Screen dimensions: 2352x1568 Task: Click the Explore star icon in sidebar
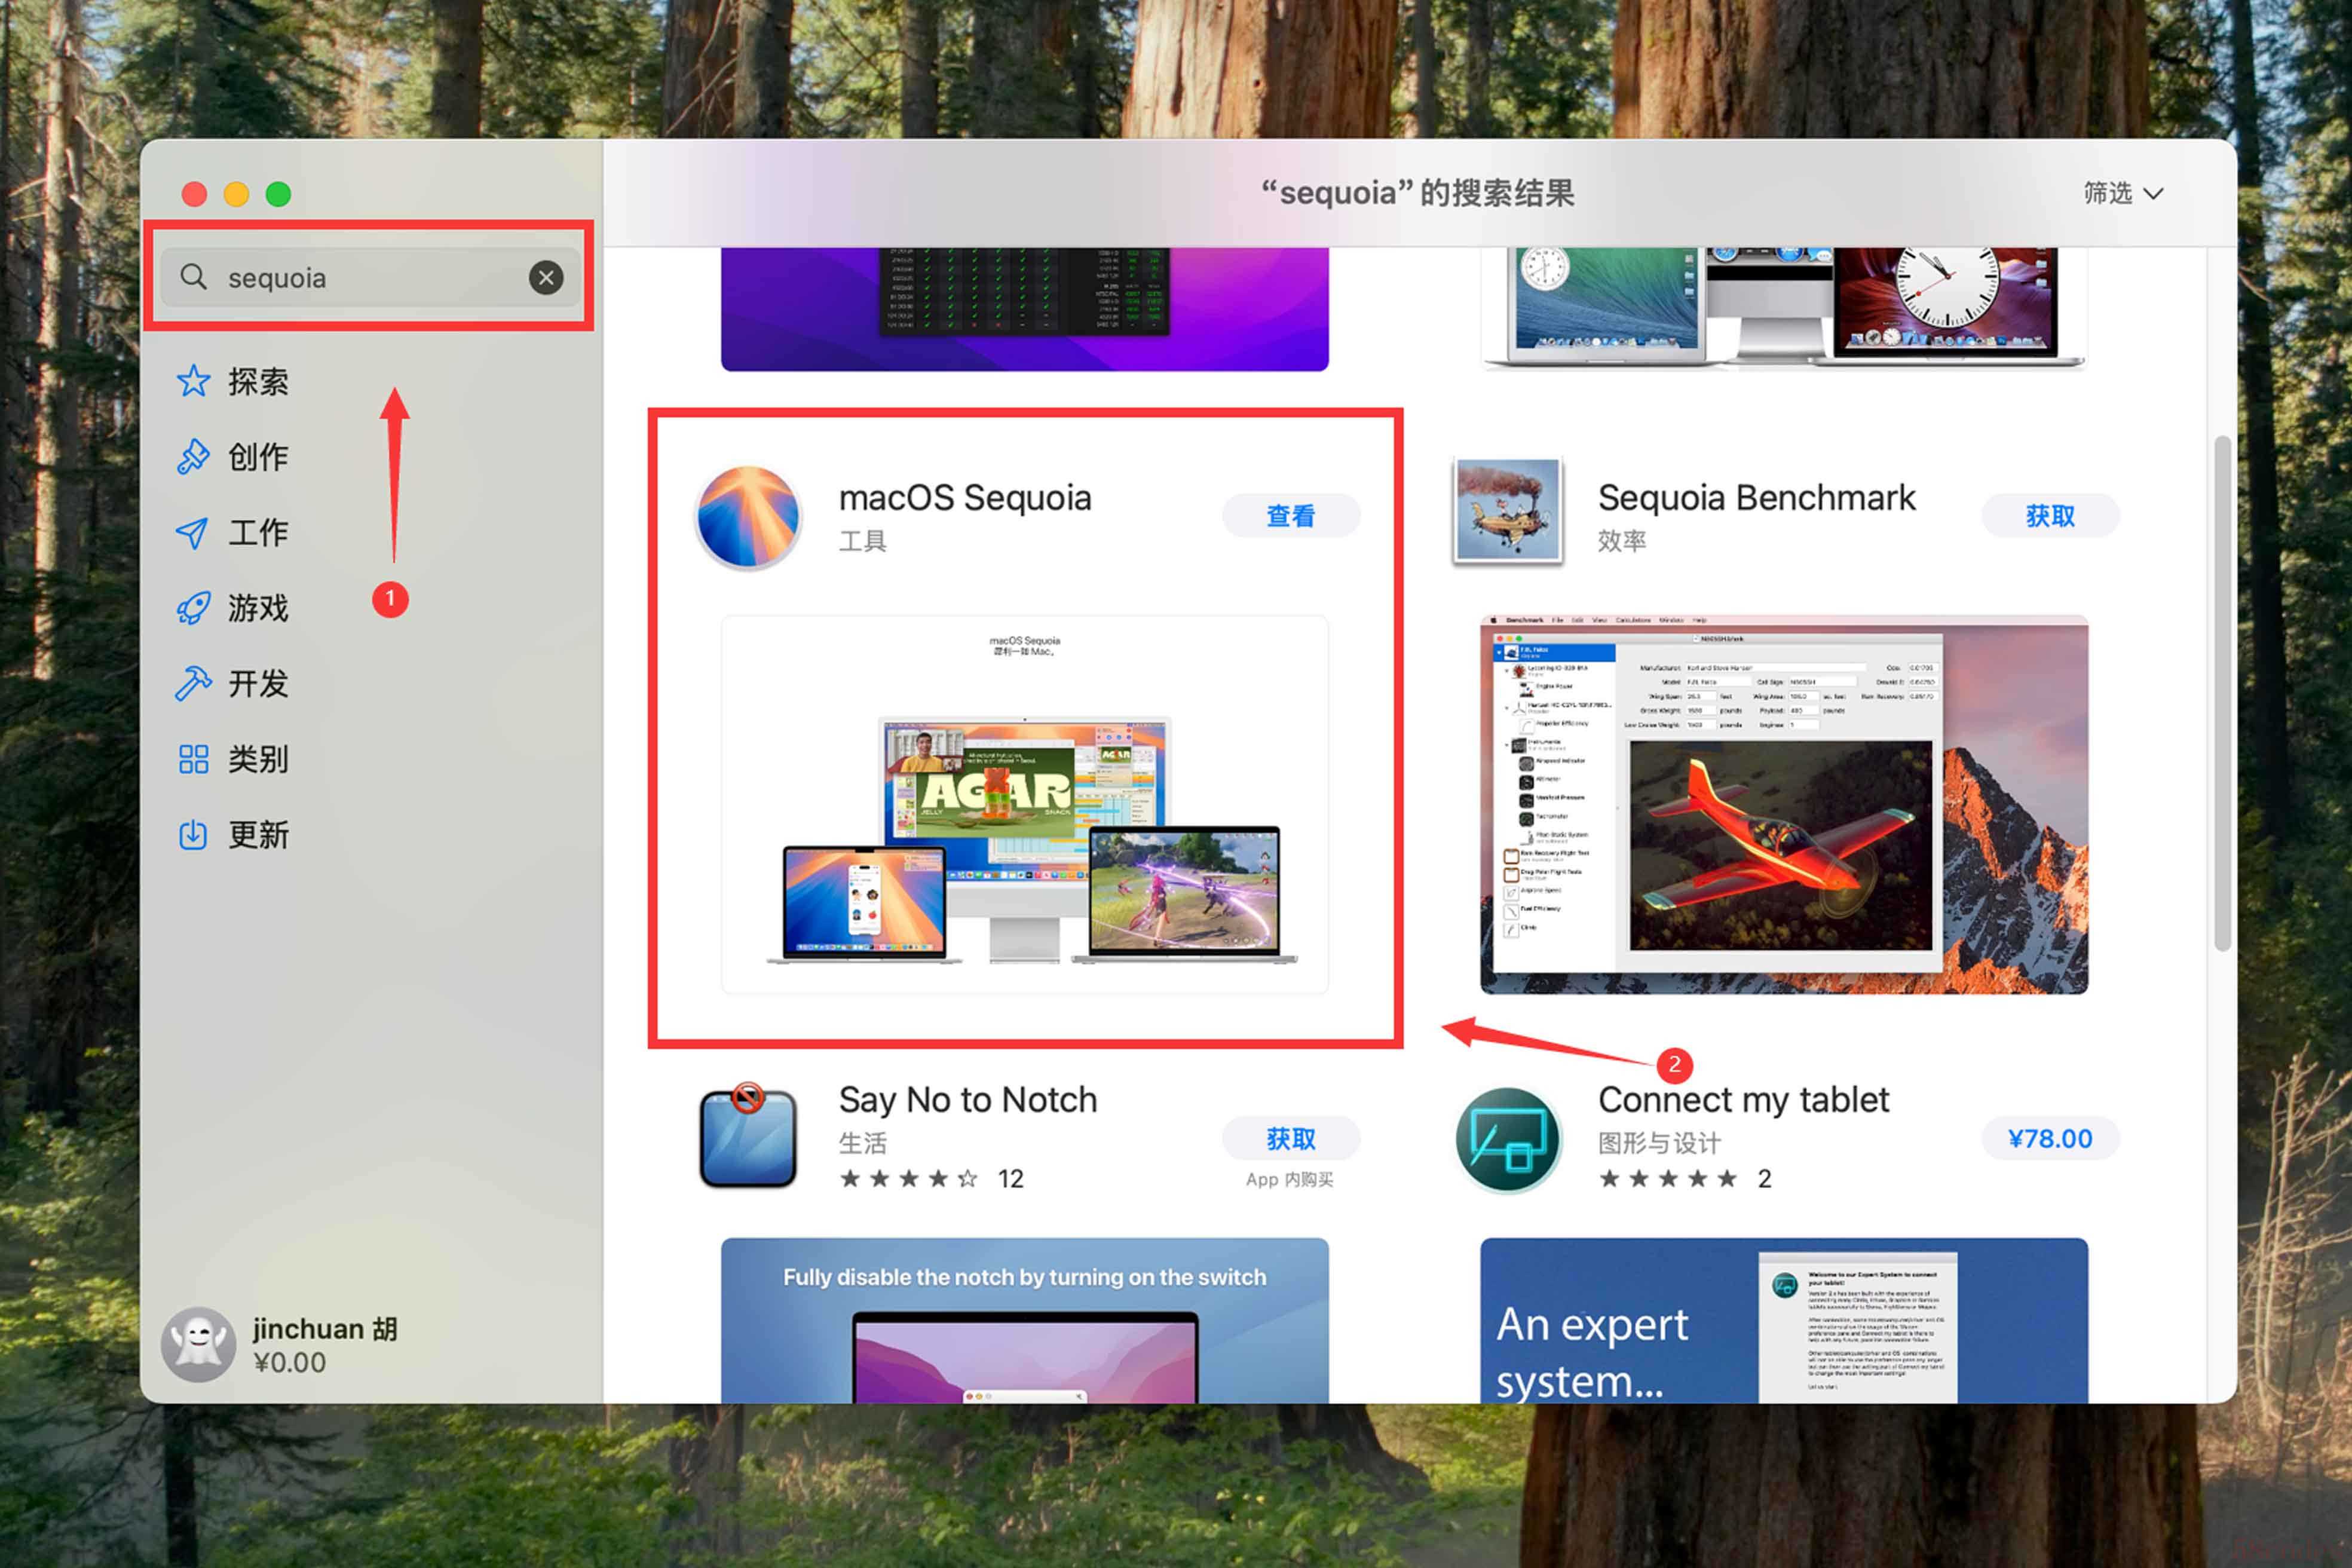pos(193,381)
